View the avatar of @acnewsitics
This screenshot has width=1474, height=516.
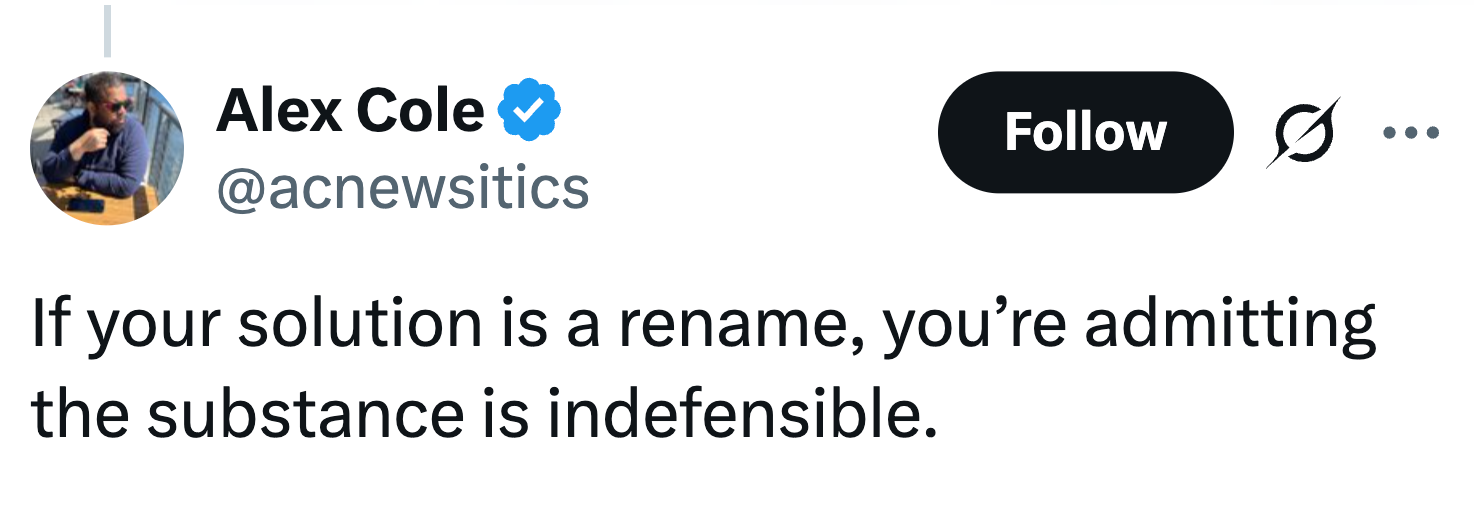pos(108,148)
